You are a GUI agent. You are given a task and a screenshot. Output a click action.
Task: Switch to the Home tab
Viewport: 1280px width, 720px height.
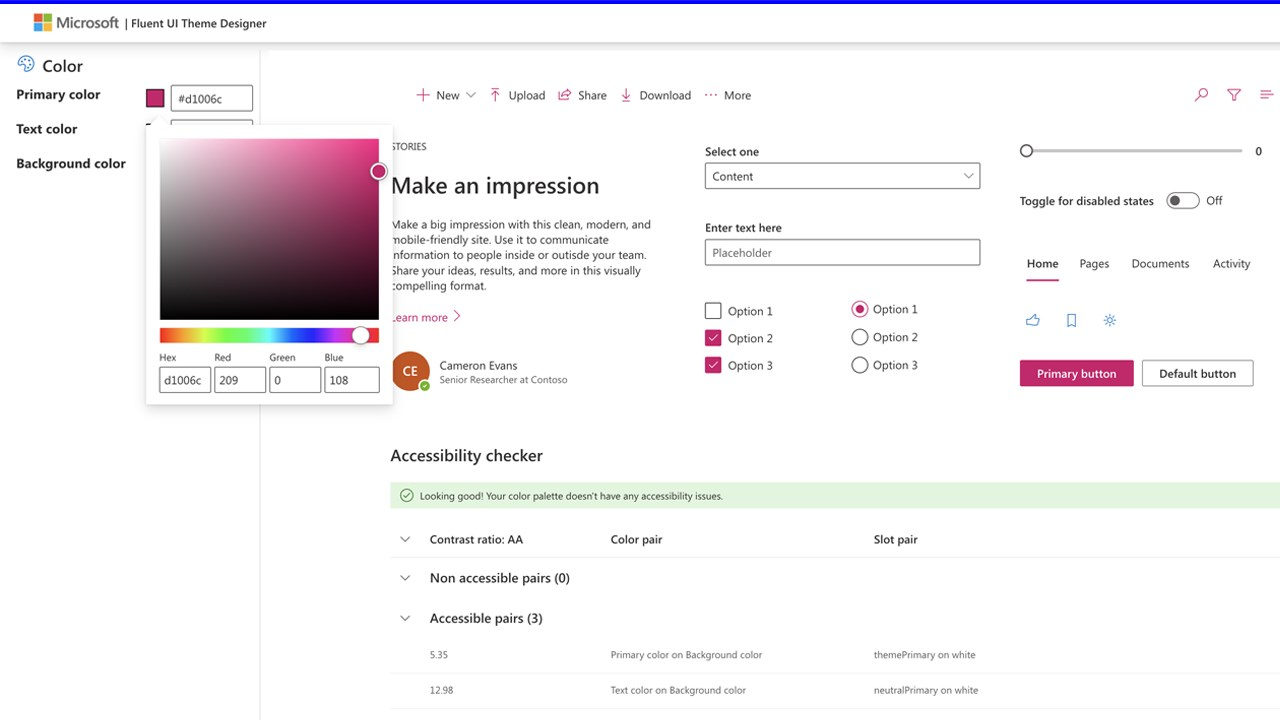[1042, 264]
